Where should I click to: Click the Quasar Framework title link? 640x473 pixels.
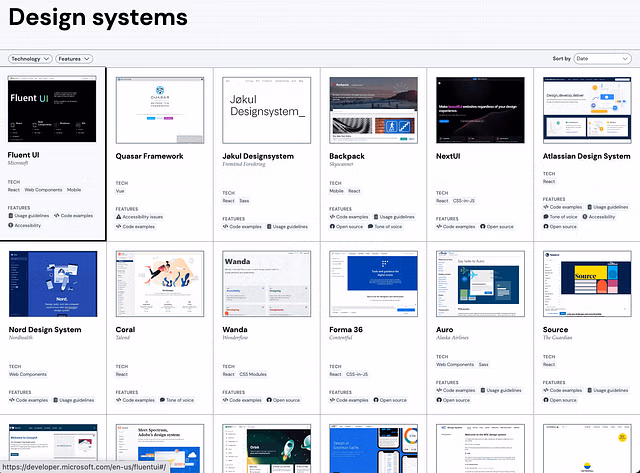pyautogui.click(x=149, y=156)
